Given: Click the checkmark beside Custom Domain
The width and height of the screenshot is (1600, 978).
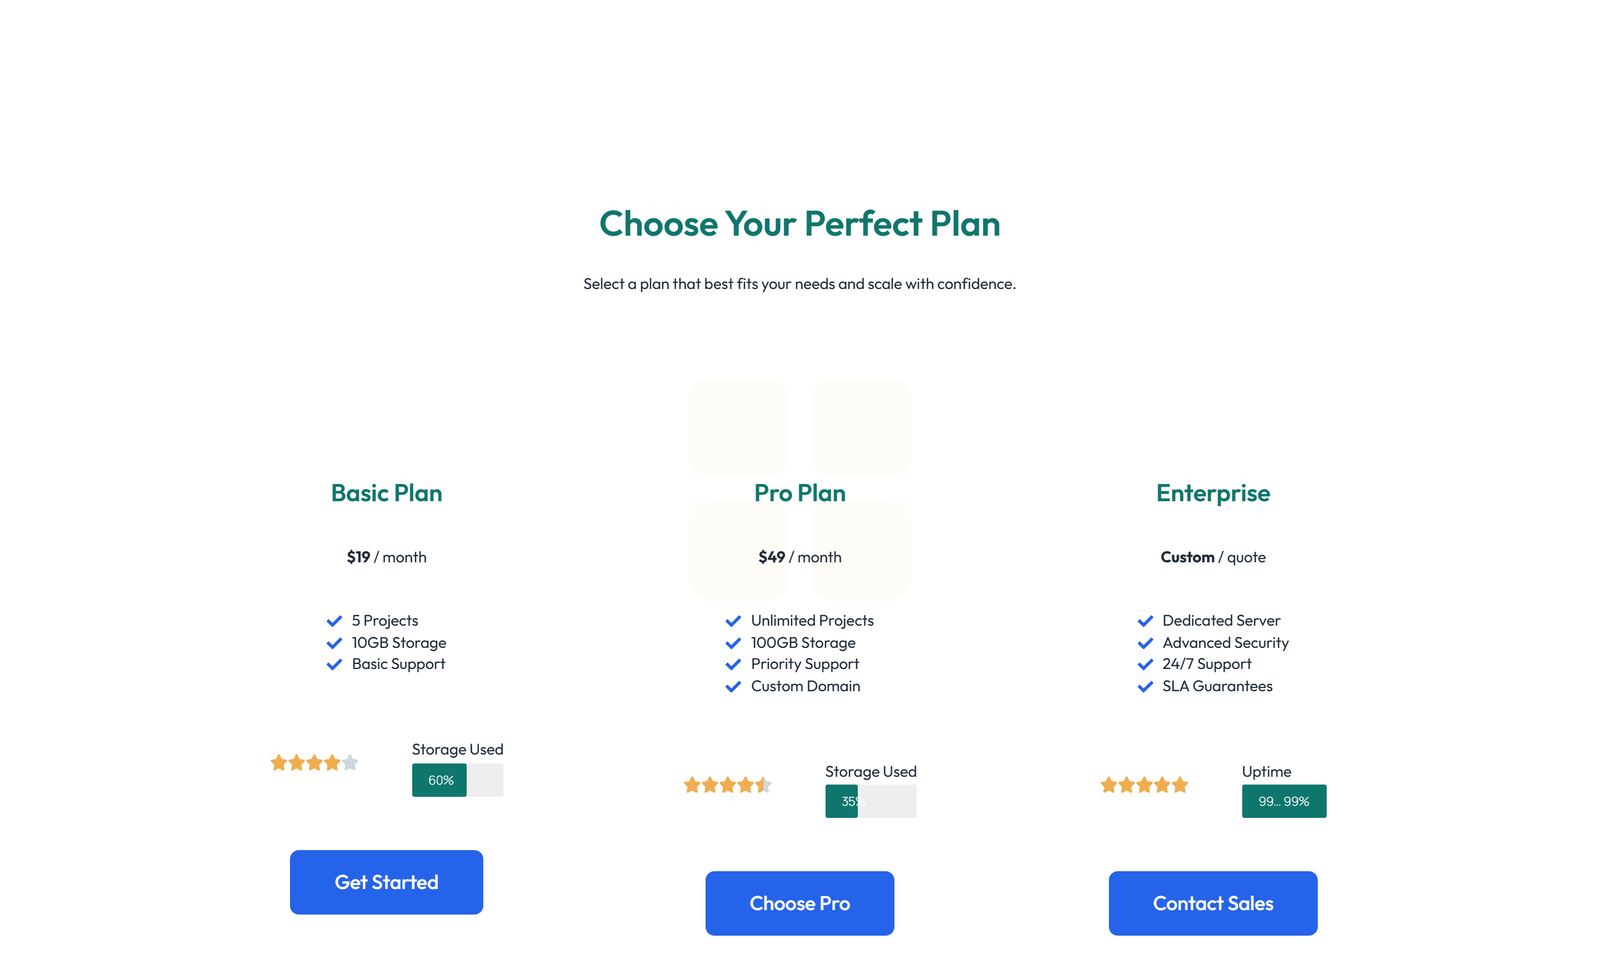Looking at the screenshot, I should 733,686.
